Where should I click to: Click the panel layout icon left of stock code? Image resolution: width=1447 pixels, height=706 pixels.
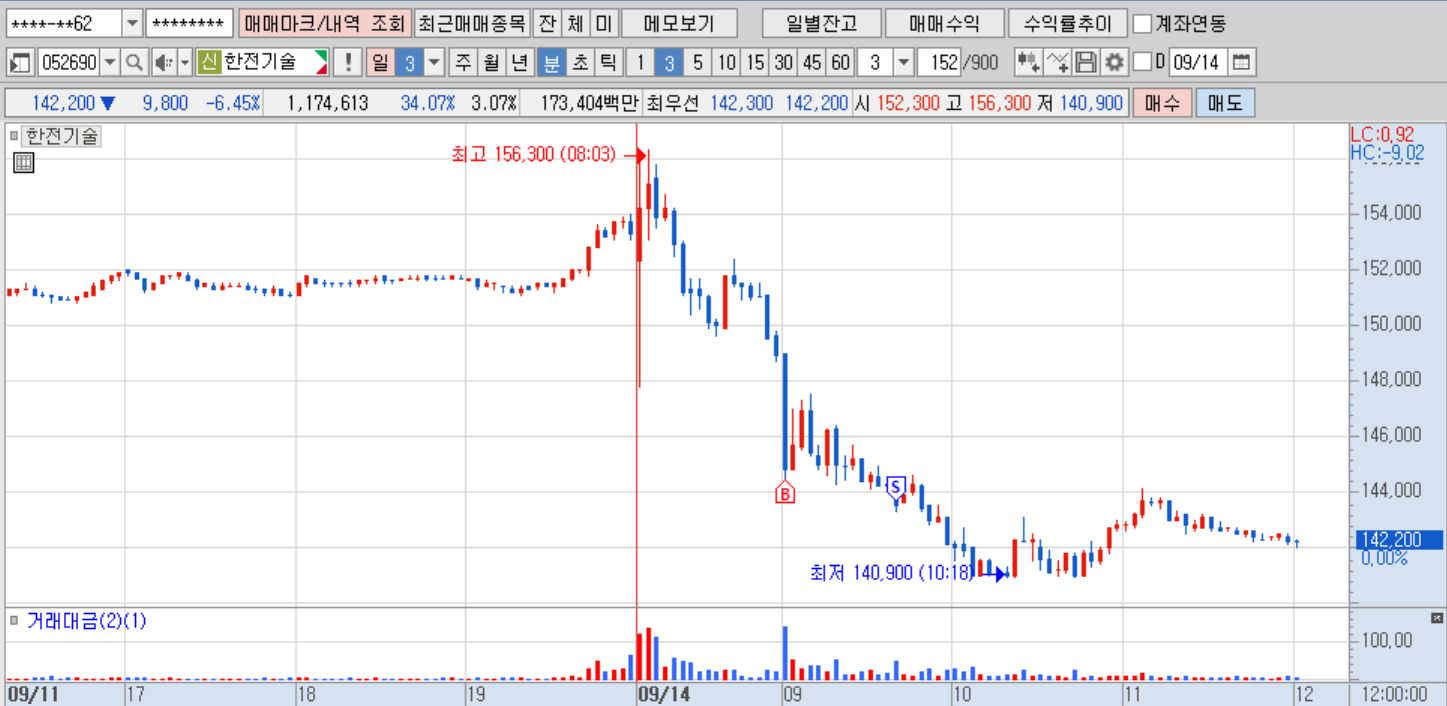point(20,63)
